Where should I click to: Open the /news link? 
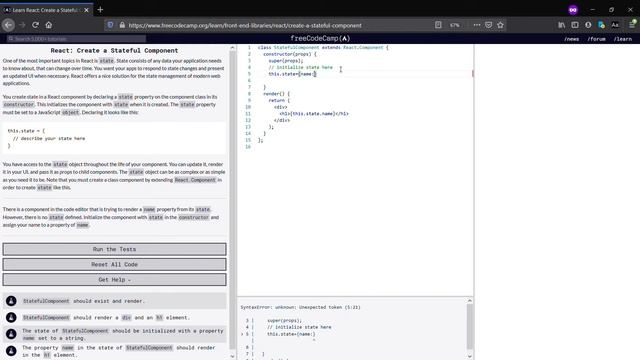571,39
